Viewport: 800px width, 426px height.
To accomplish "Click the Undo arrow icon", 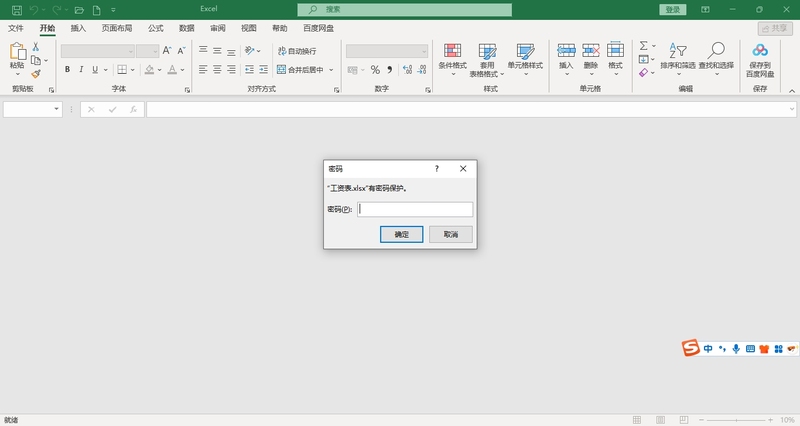I will pyautogui.click(x=34, y=10).
